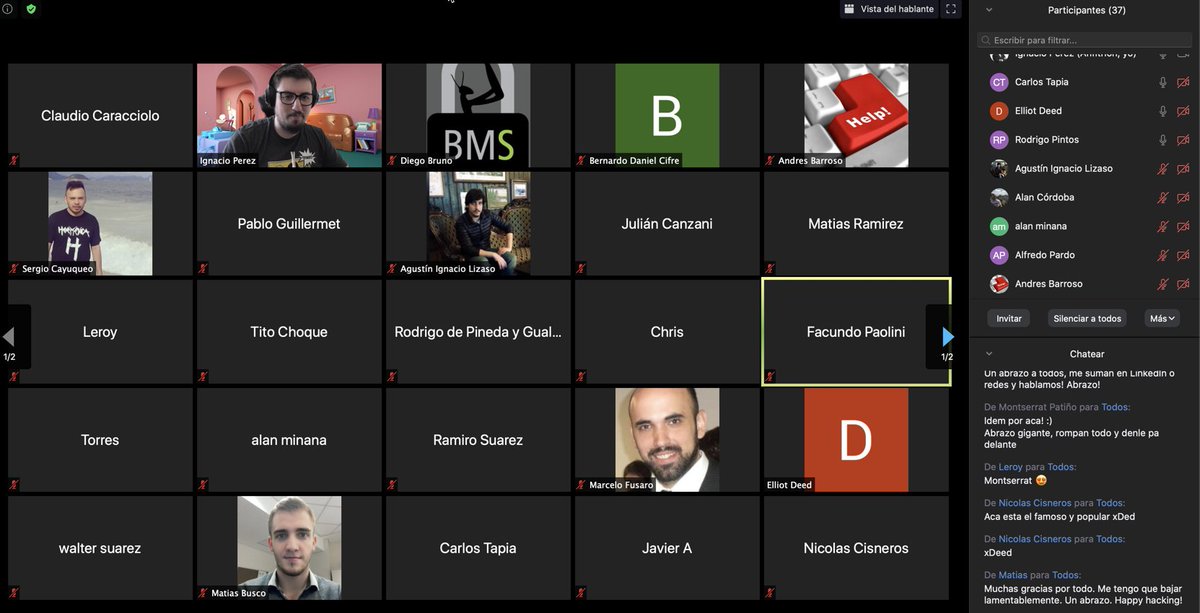Click Alfredo Pardo's camera-off icon
This screenshot has width=1200, height=613.
point(1183,255)
